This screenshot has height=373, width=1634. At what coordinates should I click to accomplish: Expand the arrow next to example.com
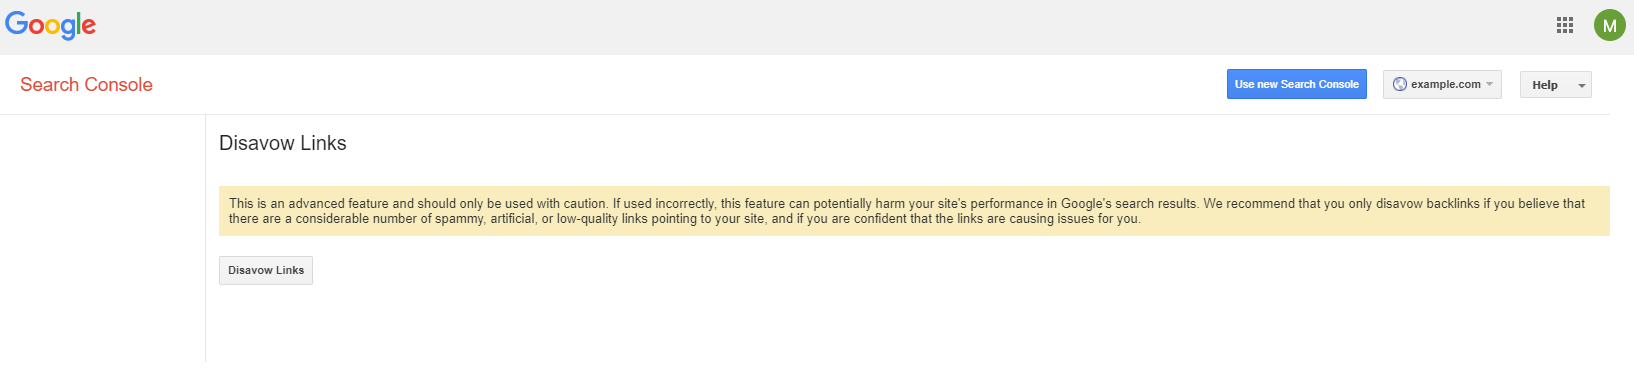click(1489, 84)
